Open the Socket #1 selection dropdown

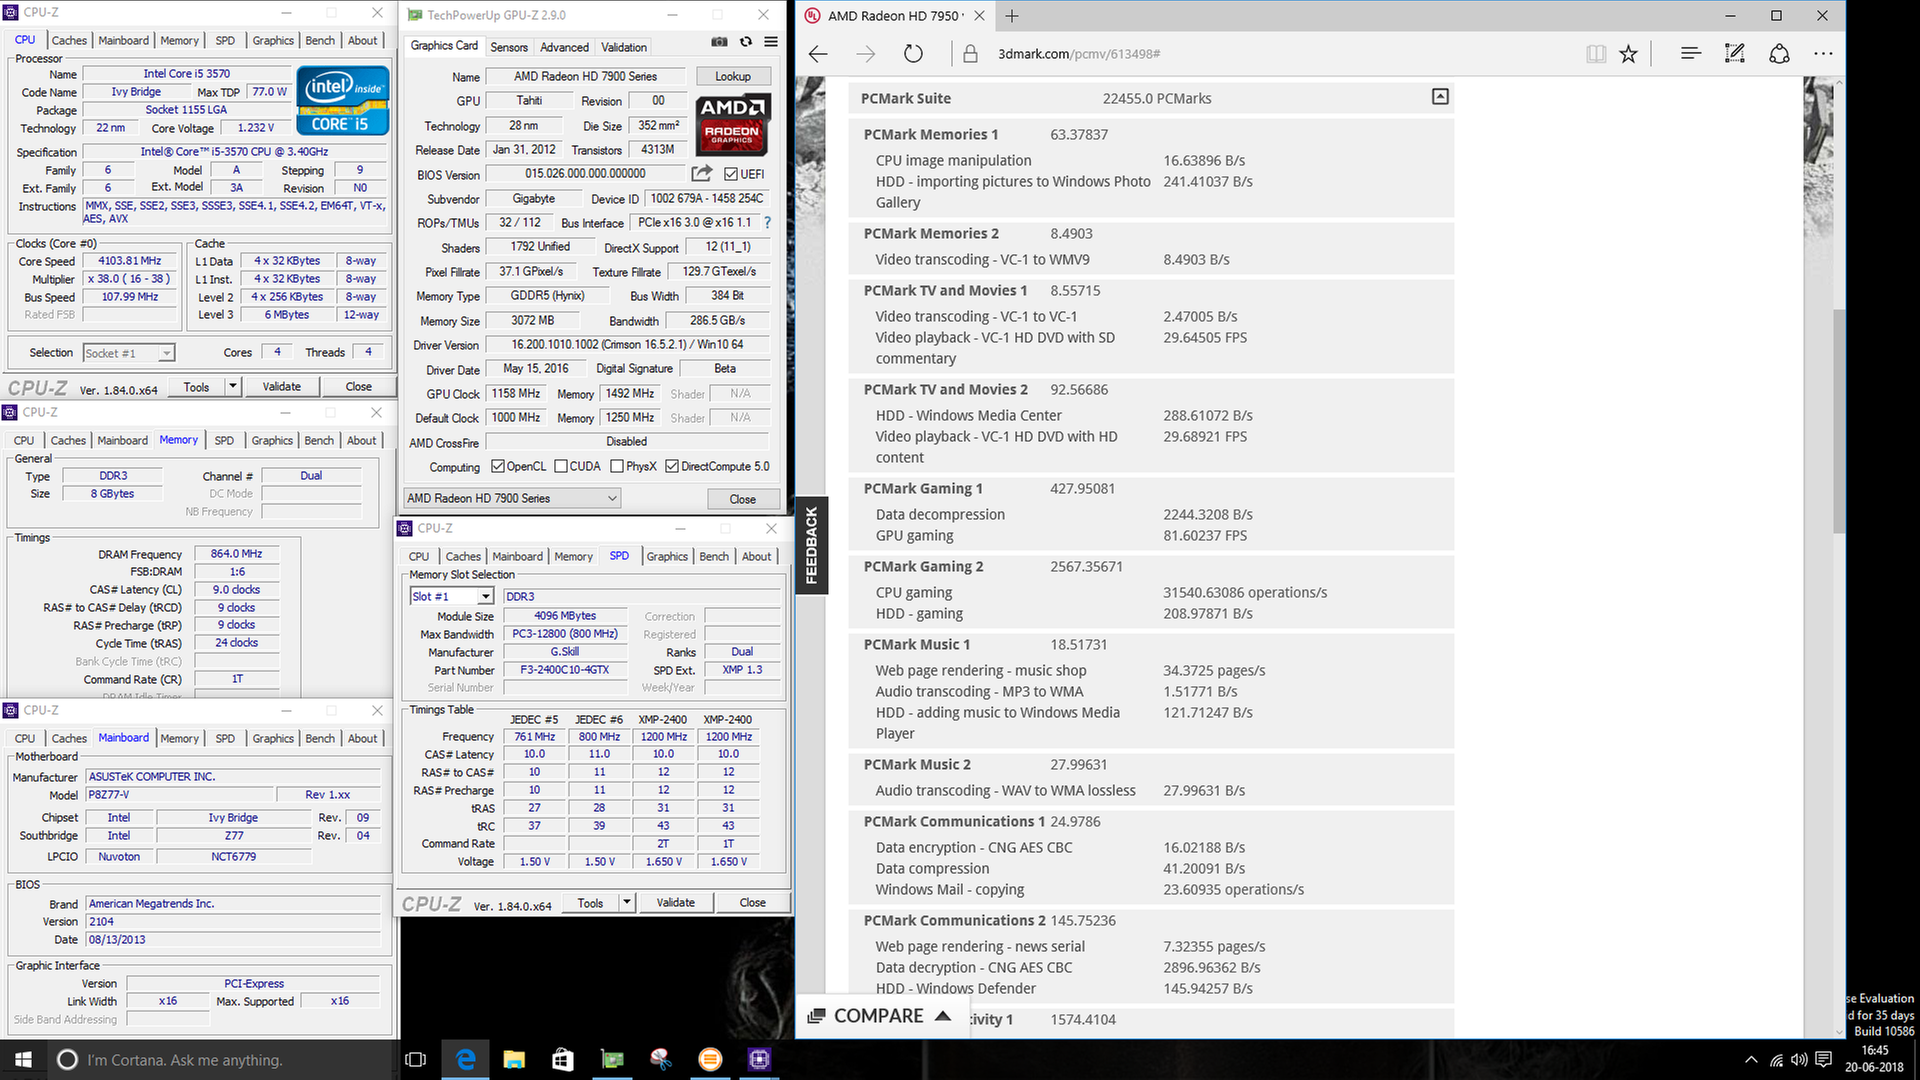[x=129, y=353]
